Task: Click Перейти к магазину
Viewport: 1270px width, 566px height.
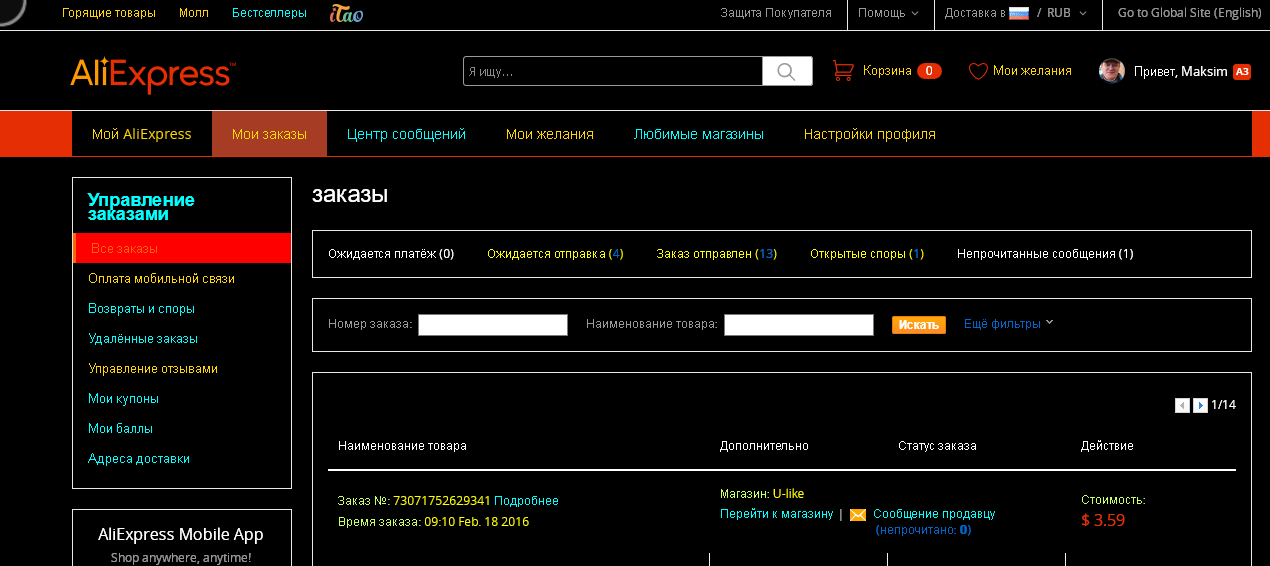Action: click(x=776, y=514)
